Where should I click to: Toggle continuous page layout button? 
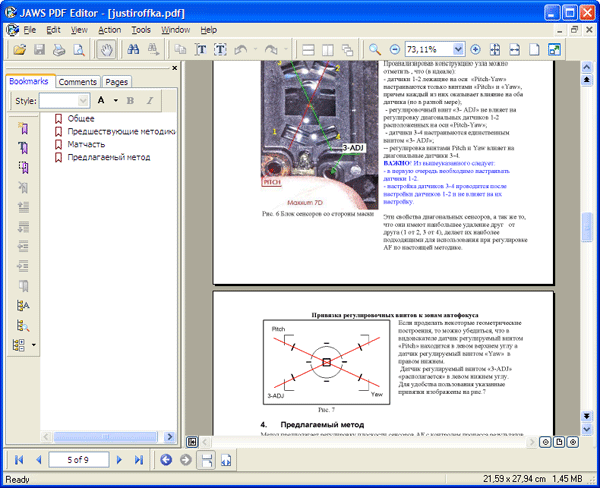point(206,460)
